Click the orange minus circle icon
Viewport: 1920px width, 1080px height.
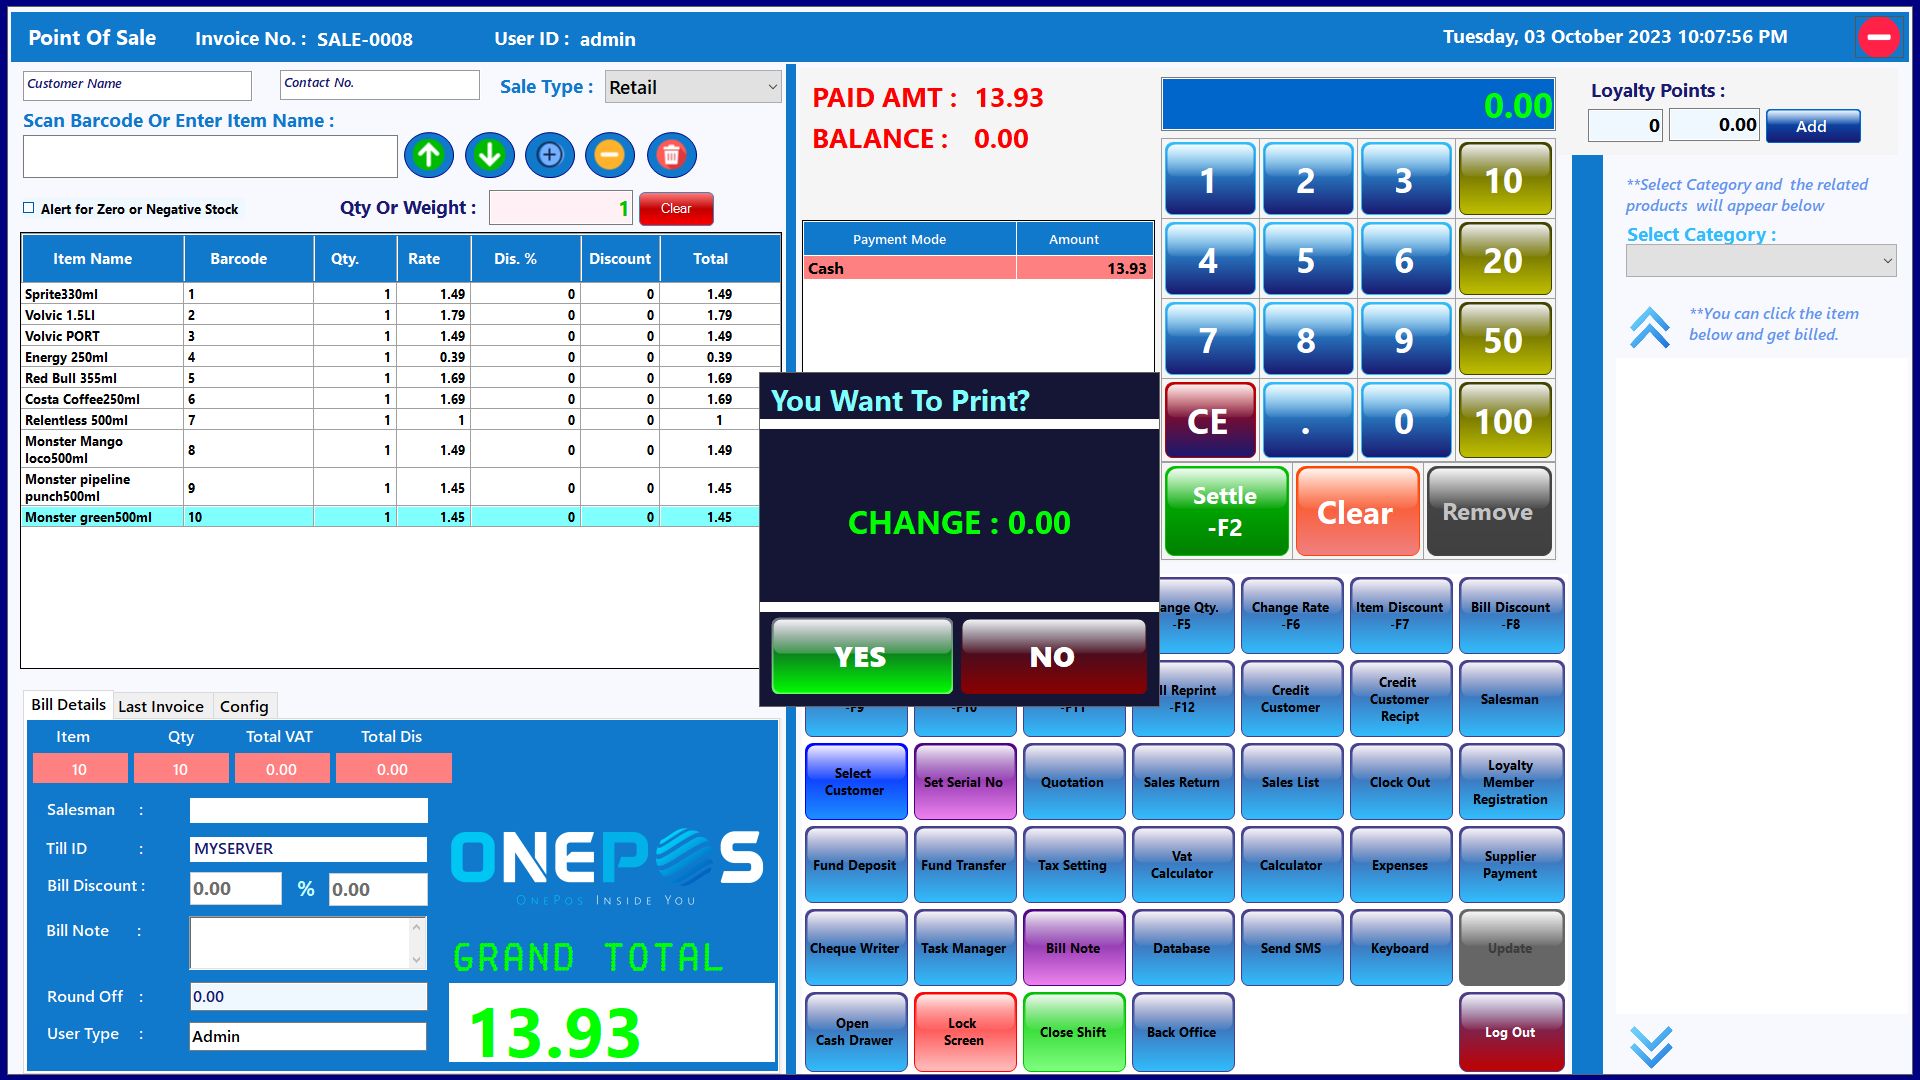click(x=610, y=155)
